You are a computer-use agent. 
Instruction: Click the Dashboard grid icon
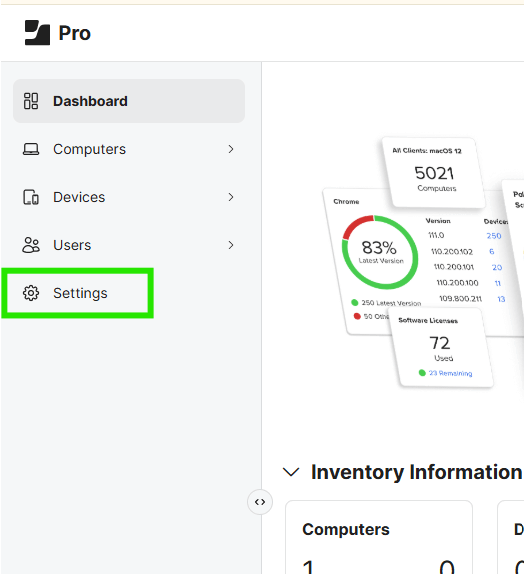(x=31, y=101)
